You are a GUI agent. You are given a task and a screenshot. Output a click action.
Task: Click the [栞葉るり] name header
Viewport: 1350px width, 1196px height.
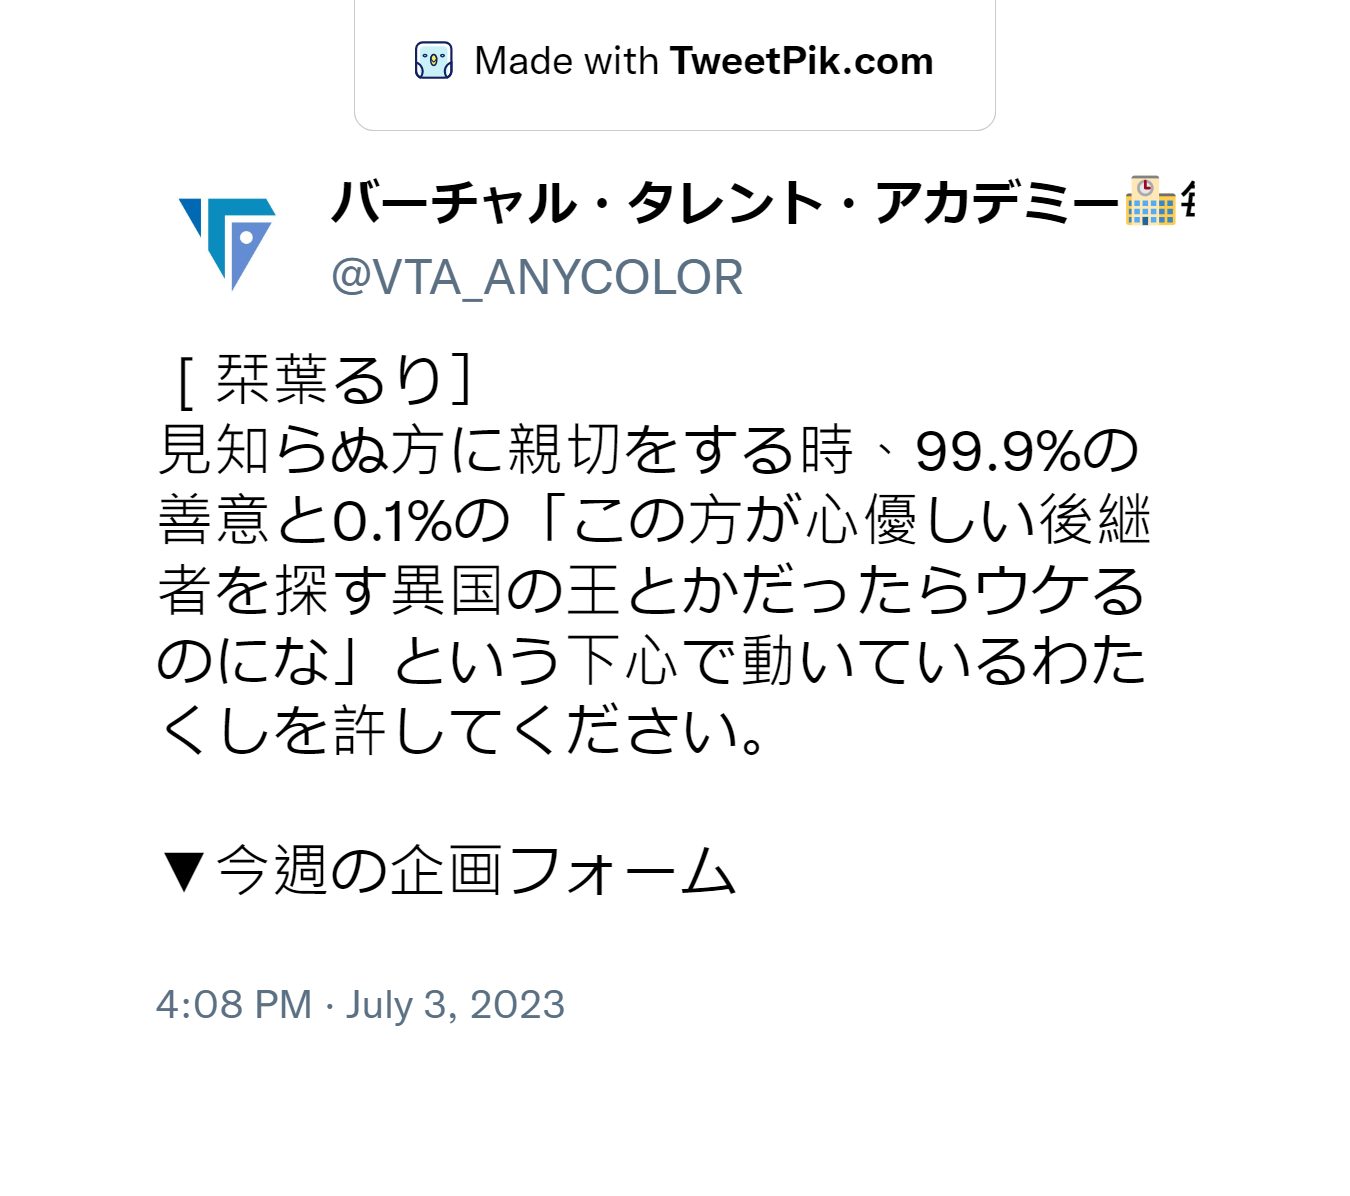coord(322,381)
